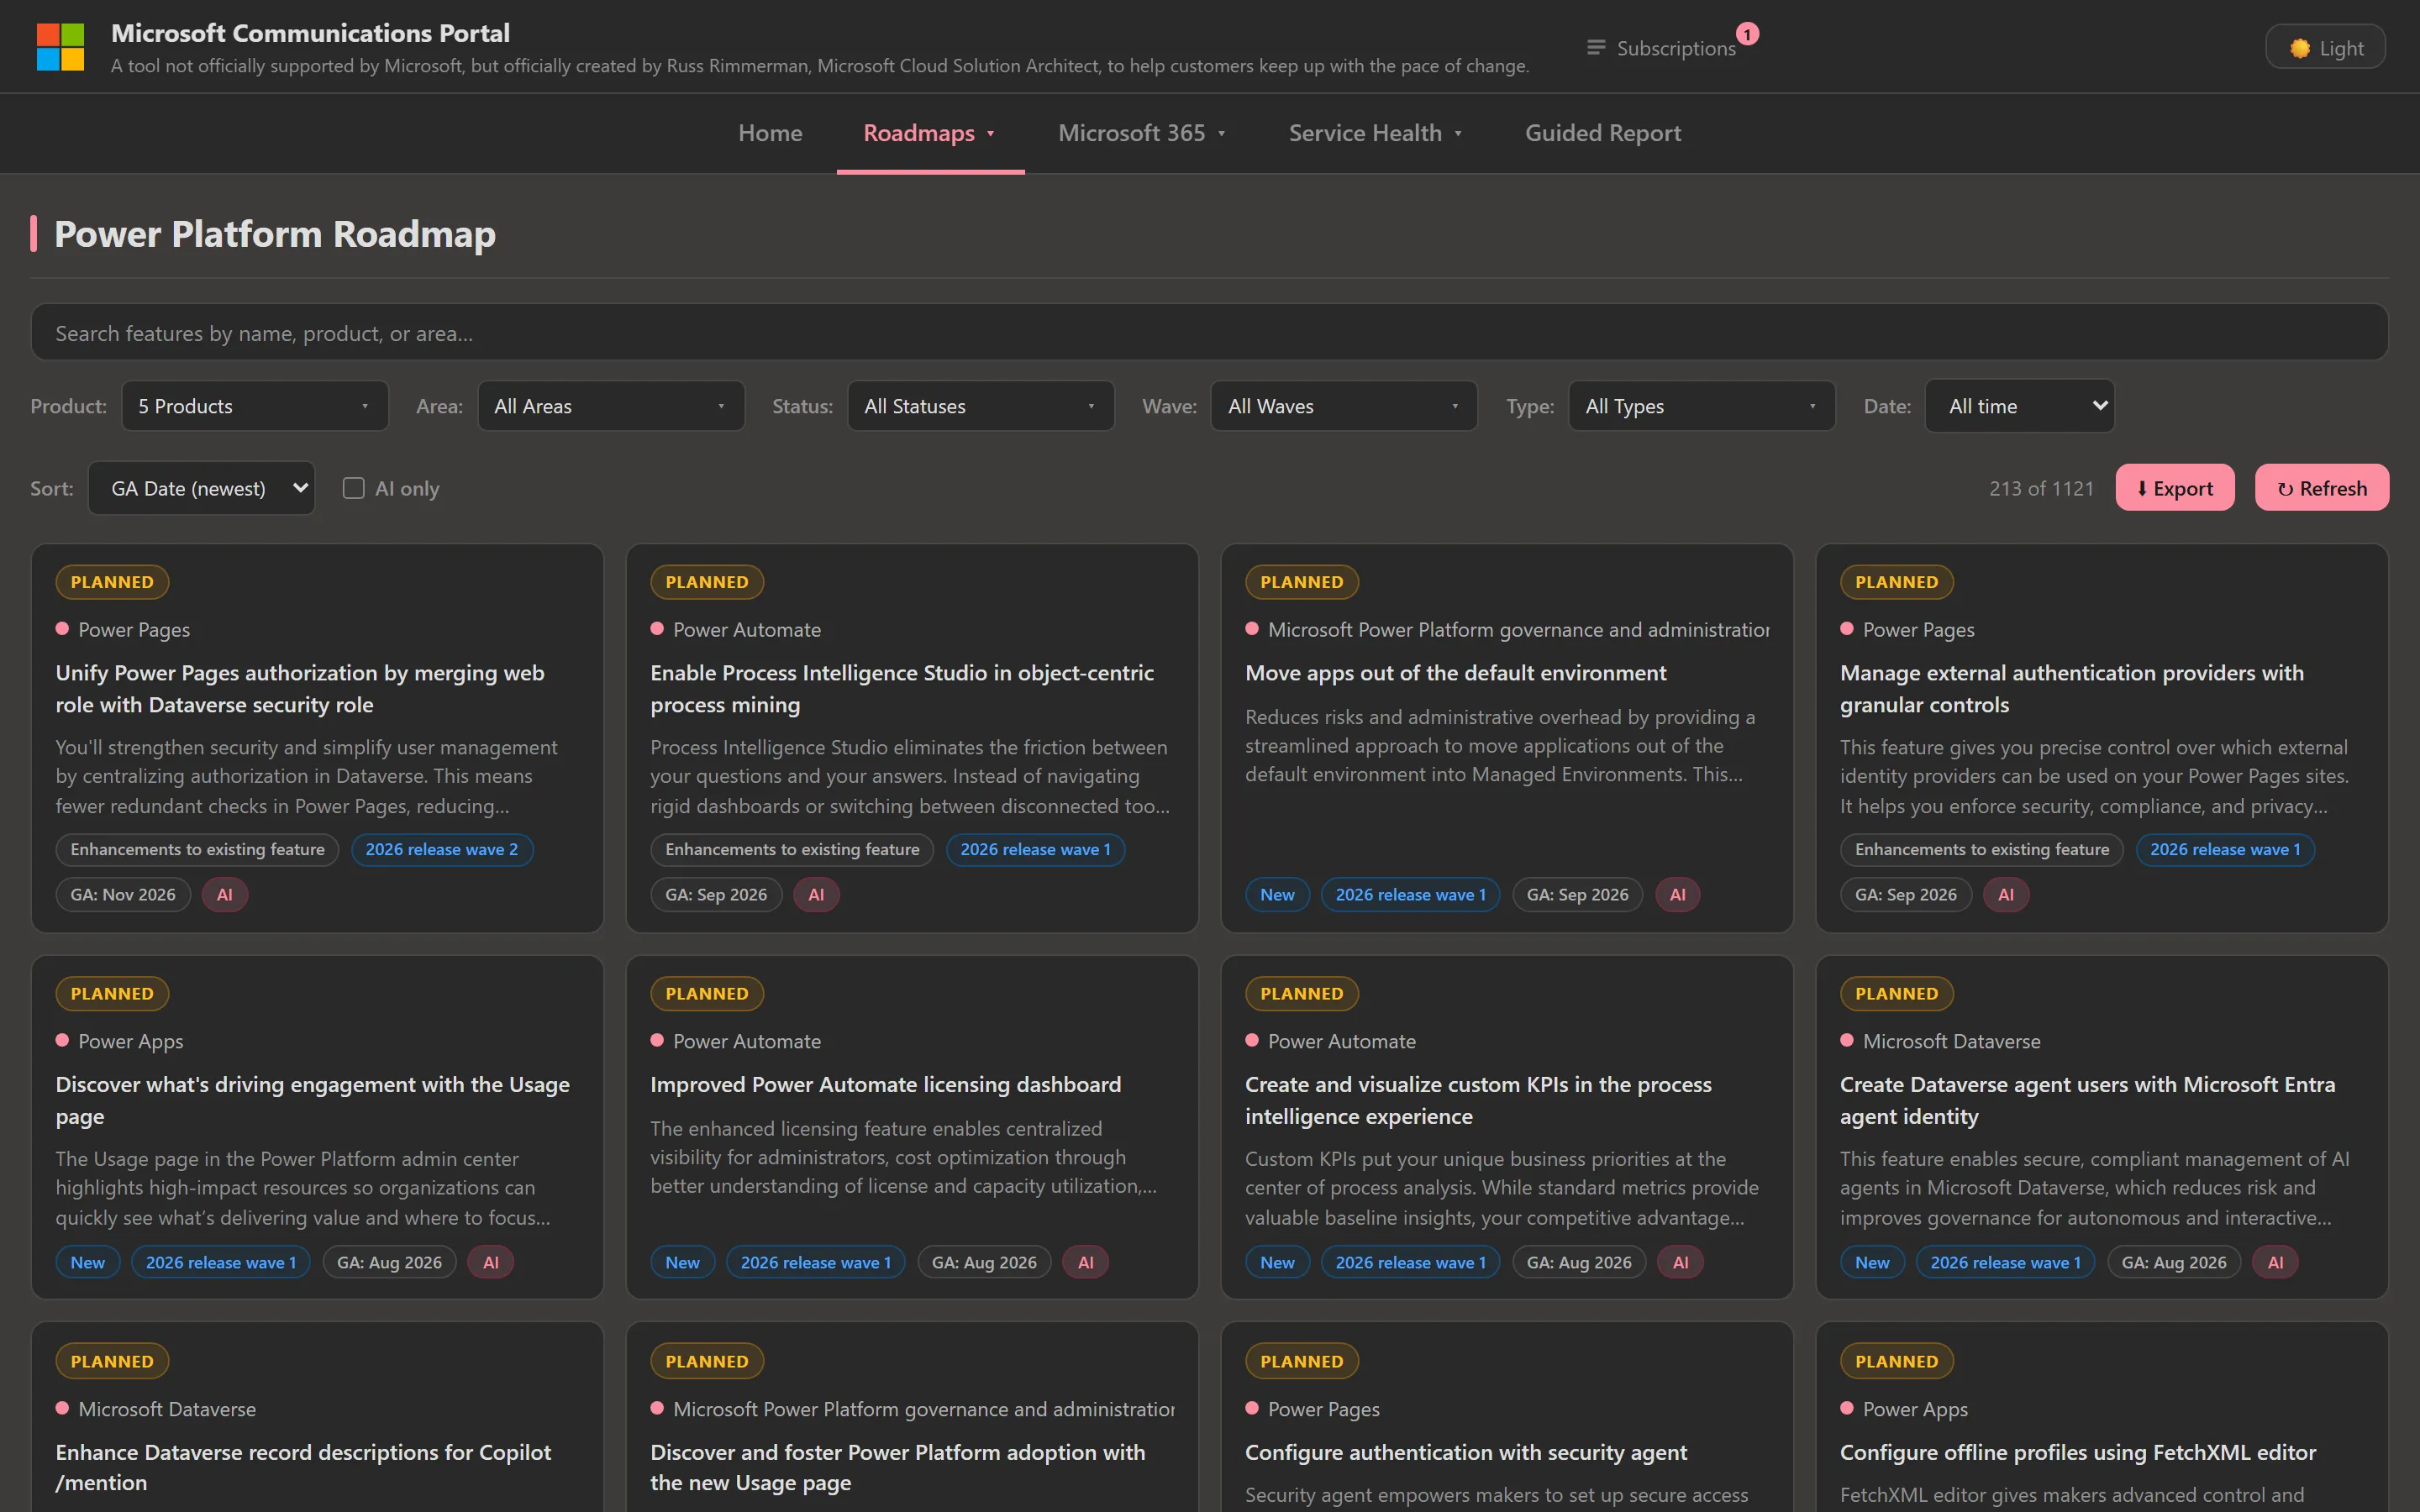The height and width of the screenshot is (1512, 2420).
Task: Open the Service Health menu
Action: [1375, 133]
